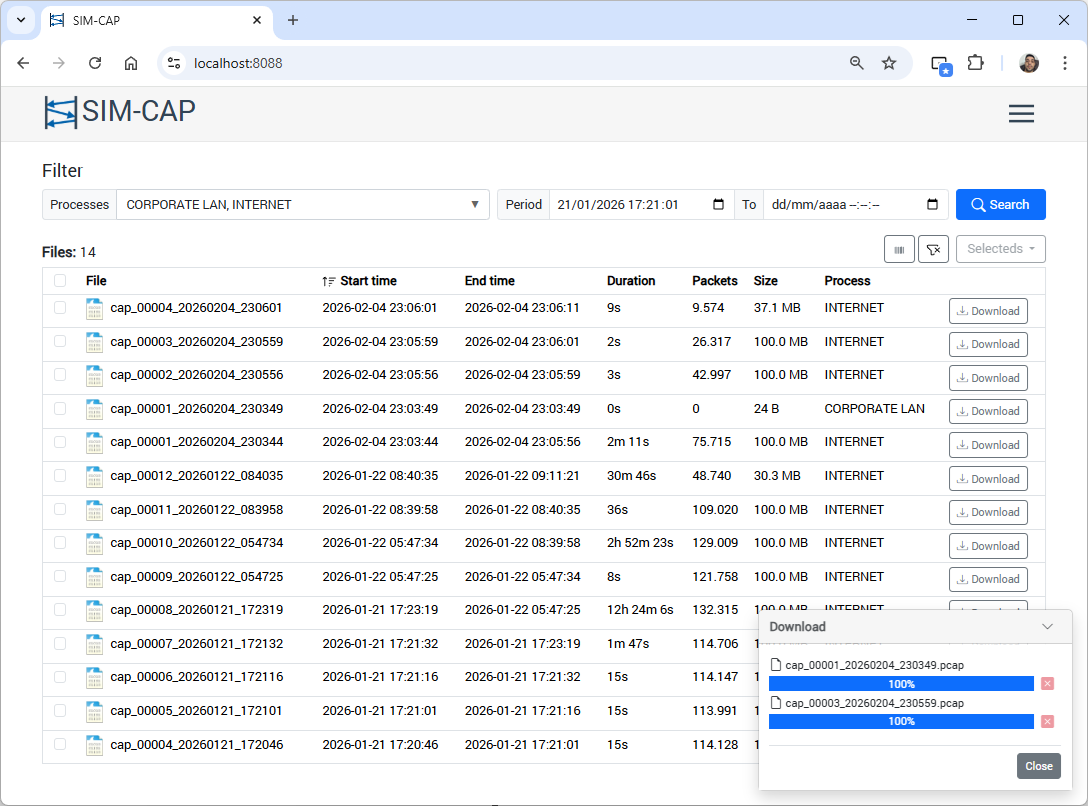Open the hamburger navigation menu
The width and height of the screenshot is (1088, 806).
click(x=1020, y=114)
